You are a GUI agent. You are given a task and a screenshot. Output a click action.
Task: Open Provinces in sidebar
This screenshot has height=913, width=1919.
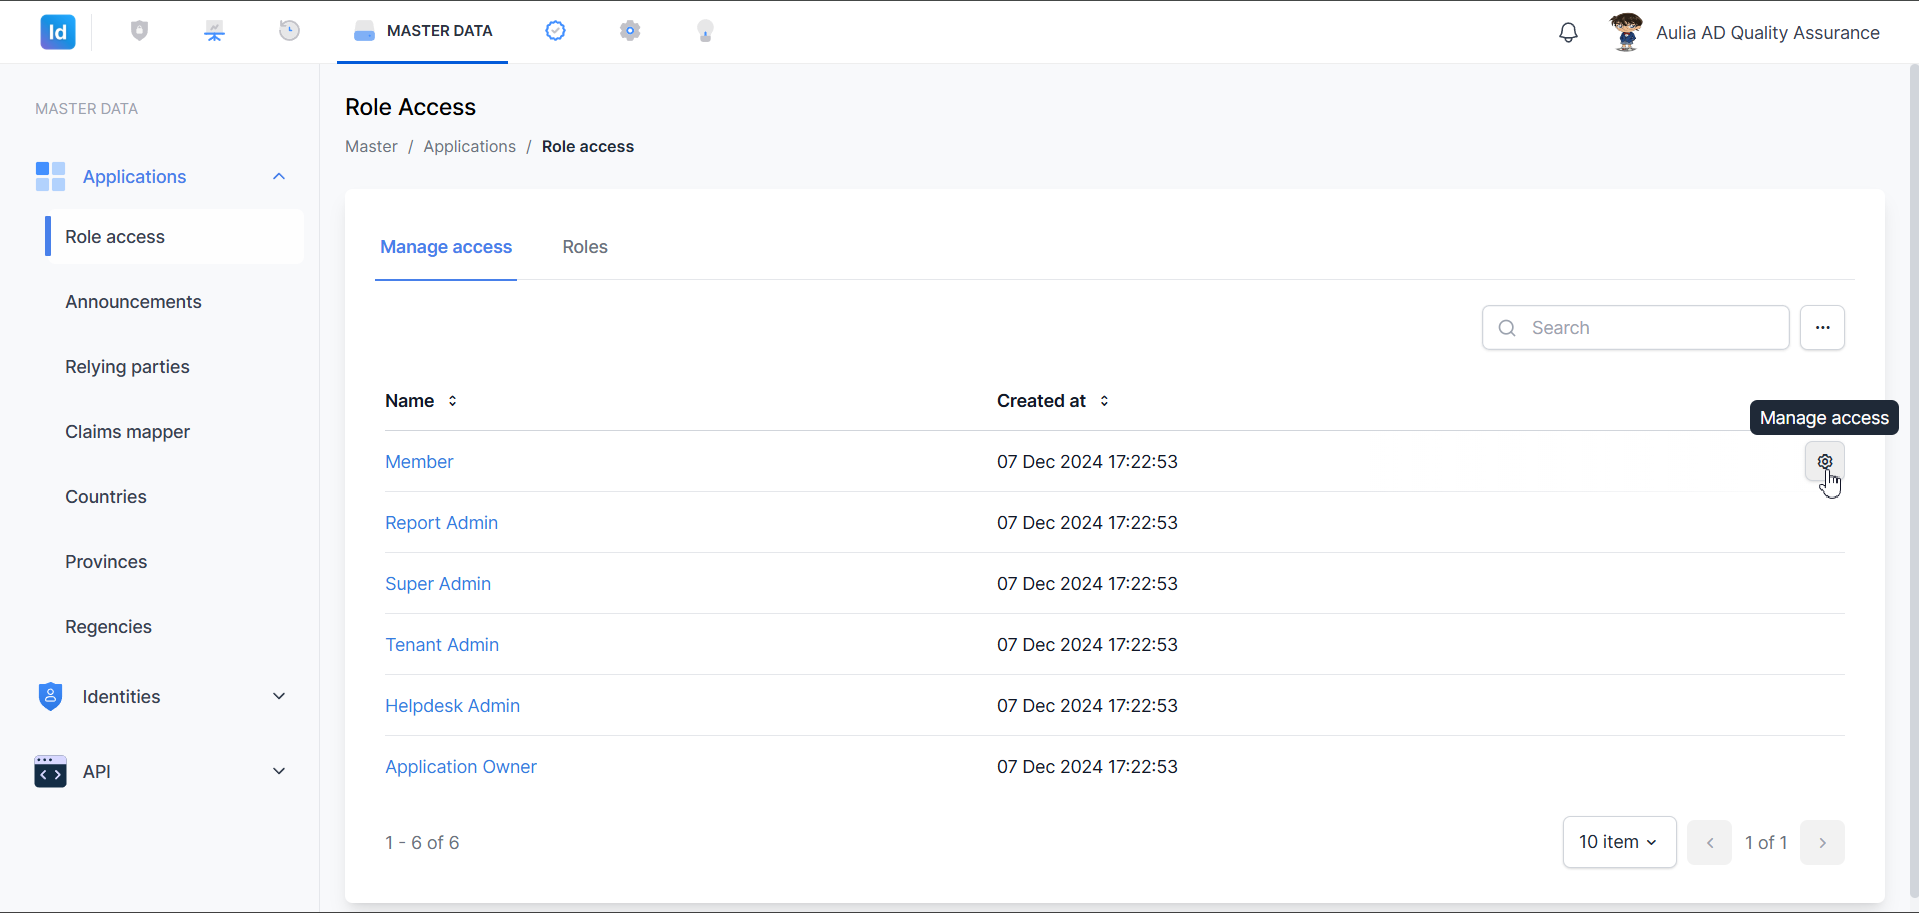click(106, 562)
